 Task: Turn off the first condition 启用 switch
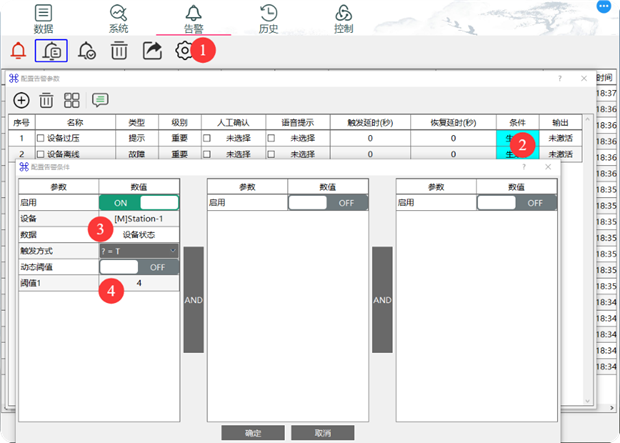(139, 203)
